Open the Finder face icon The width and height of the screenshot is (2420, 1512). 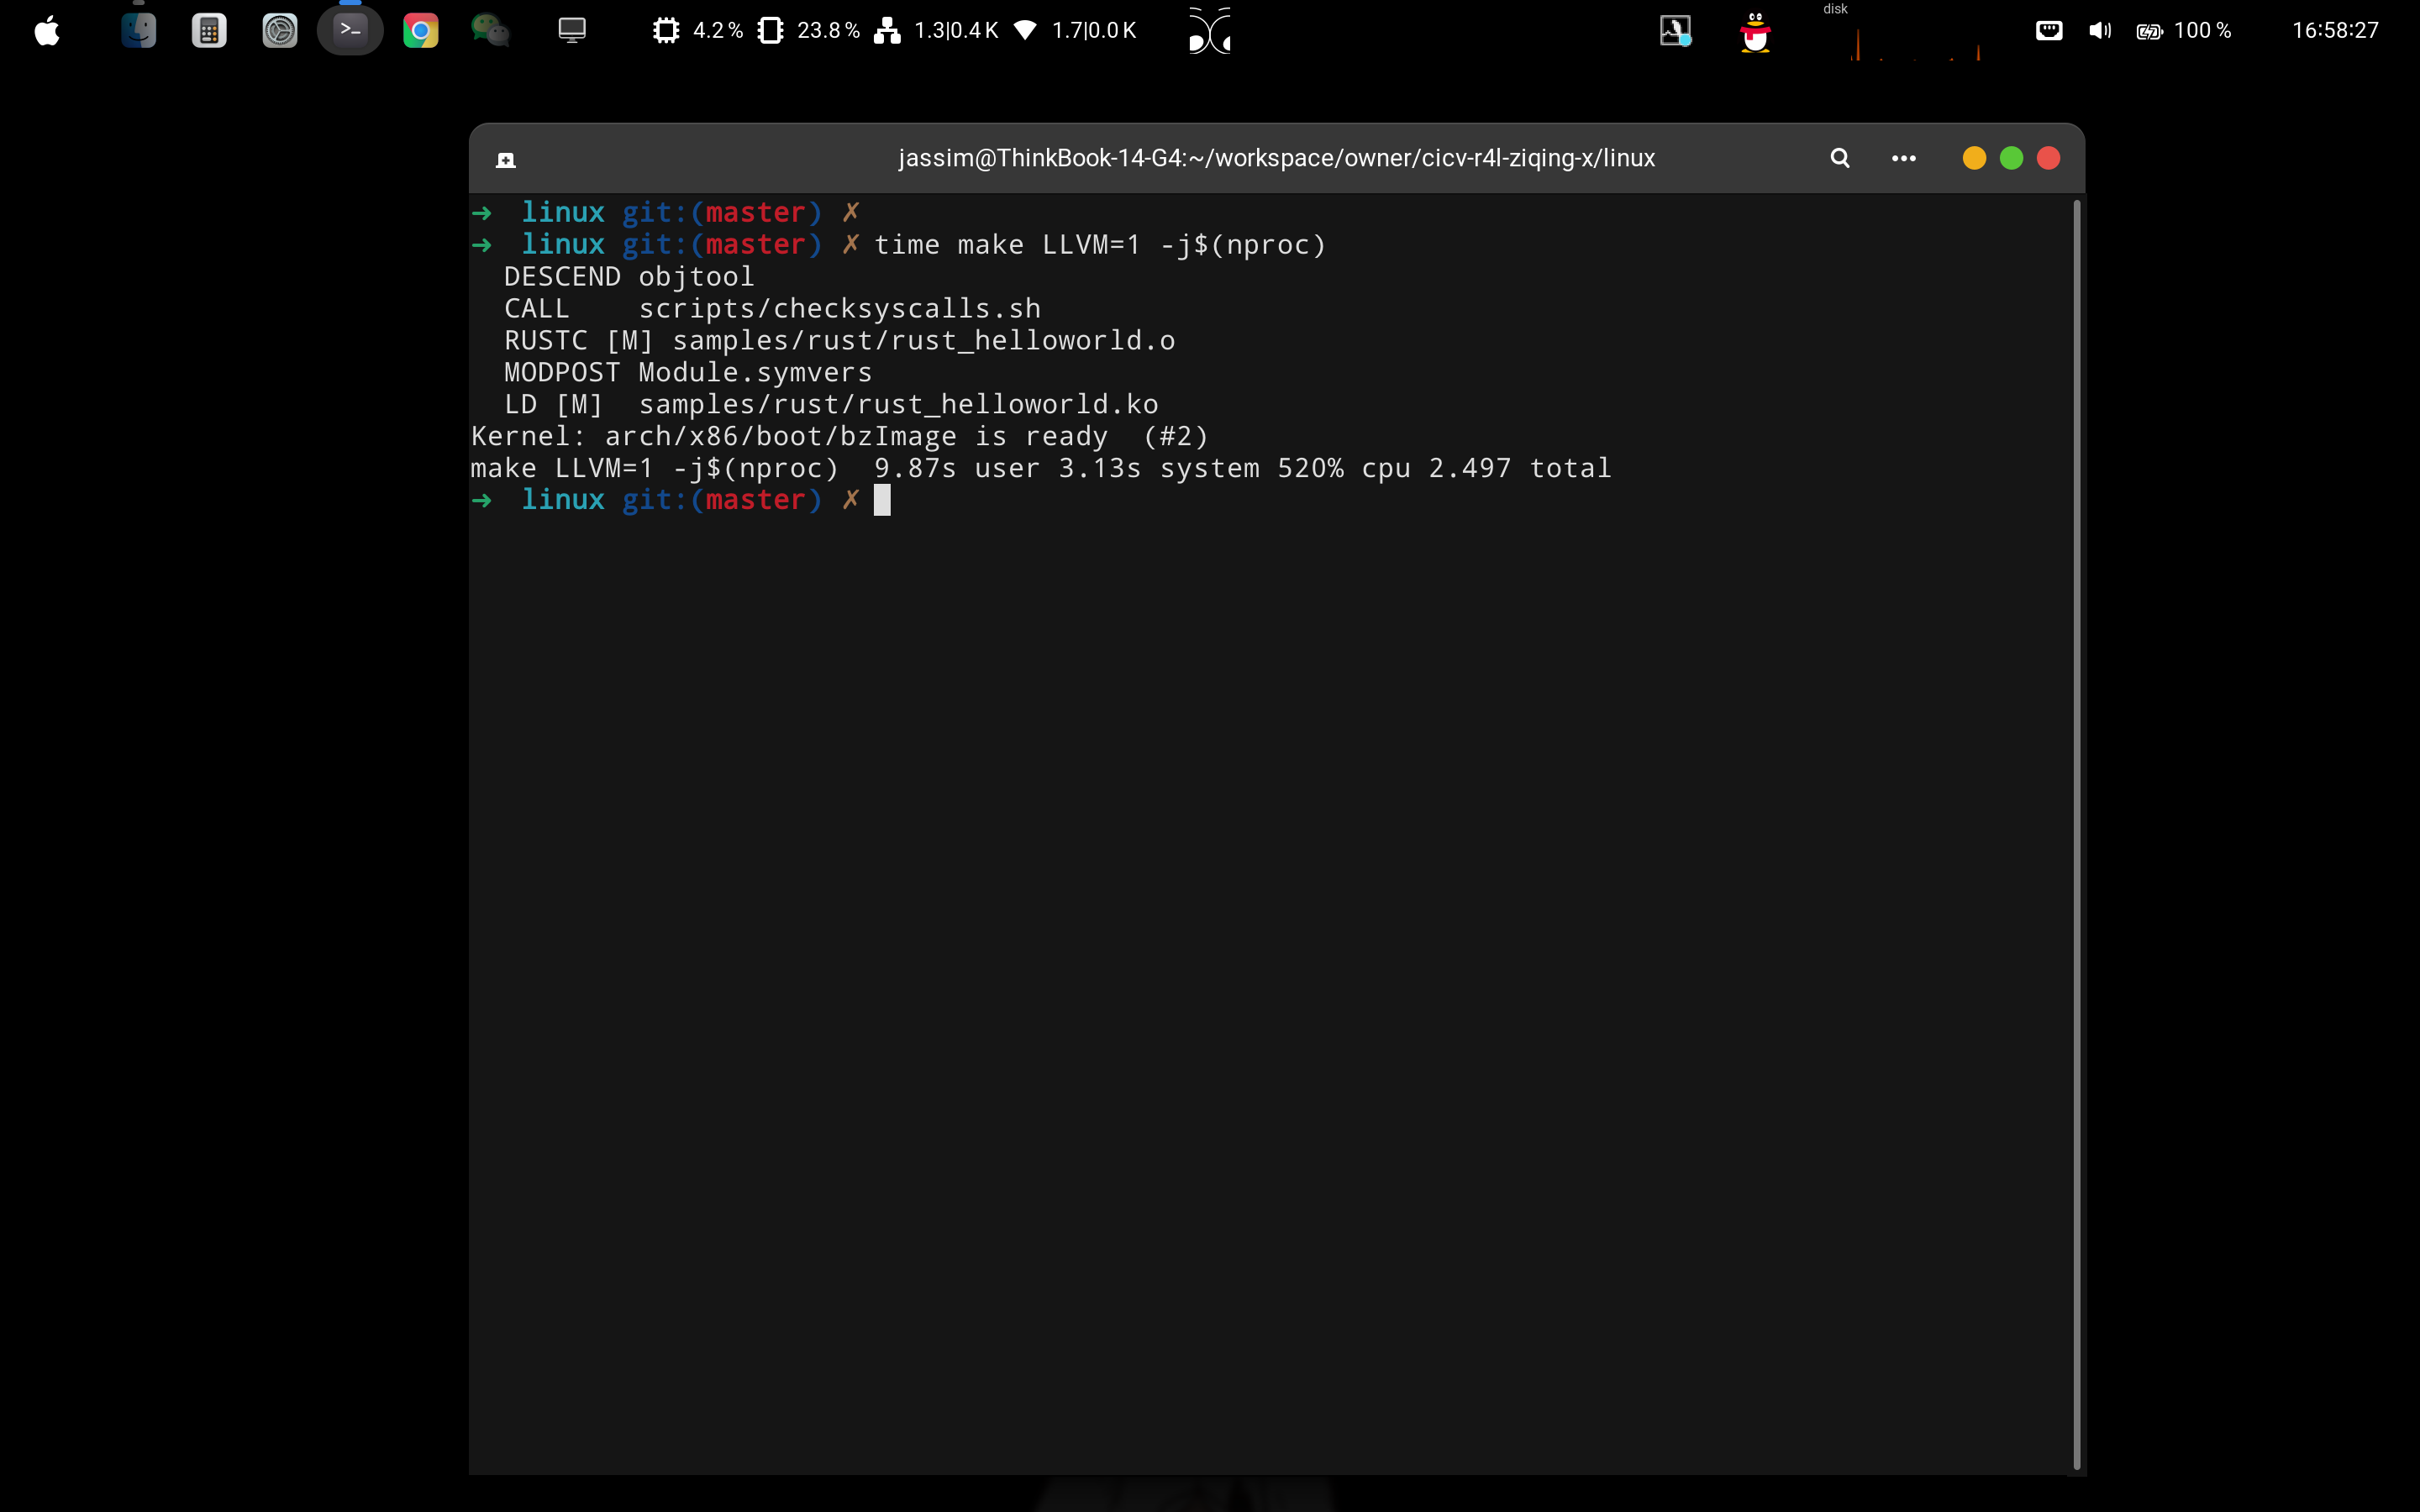pyautogui.click(x=138, y=31)
